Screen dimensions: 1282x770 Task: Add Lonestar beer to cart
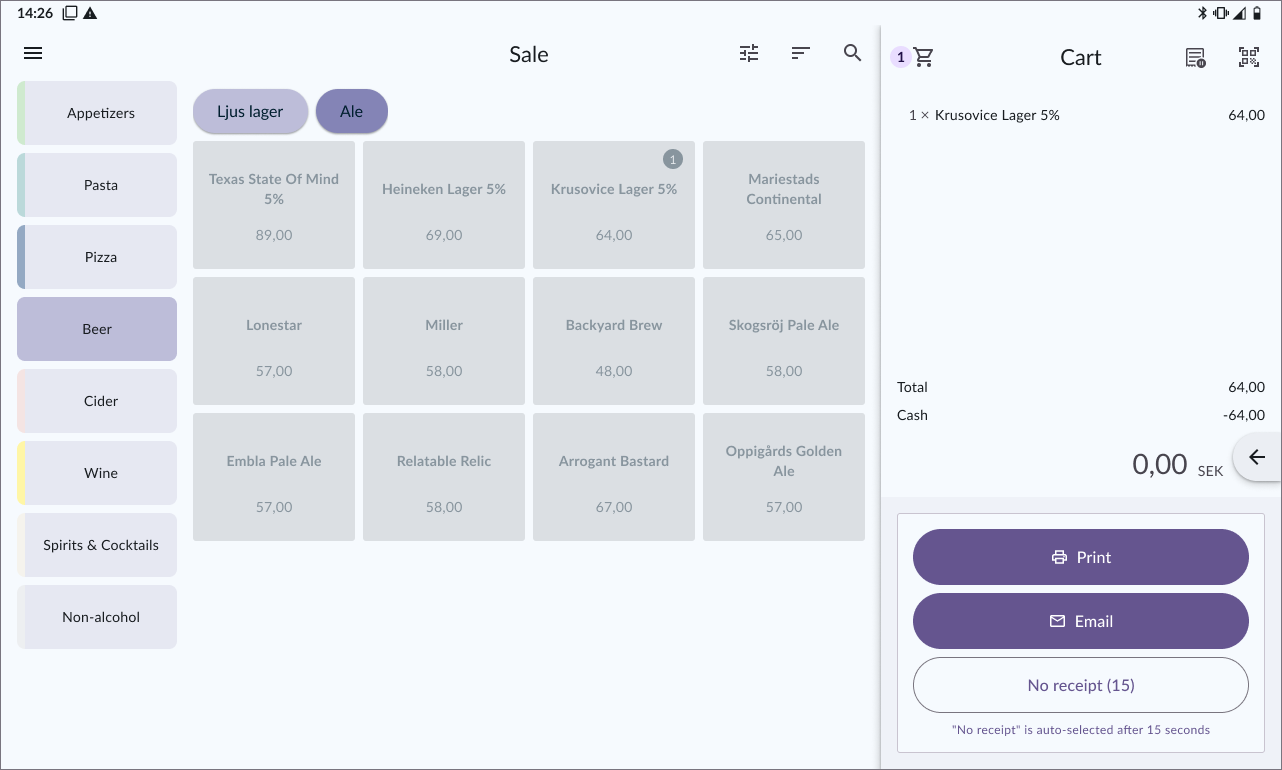click(x=274, y=341)
